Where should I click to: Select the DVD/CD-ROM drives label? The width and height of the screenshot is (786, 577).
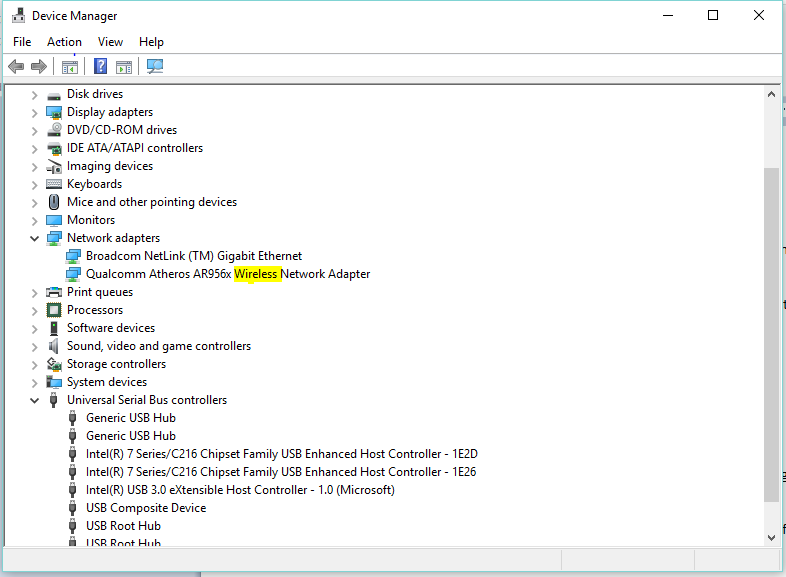[122, 130]
